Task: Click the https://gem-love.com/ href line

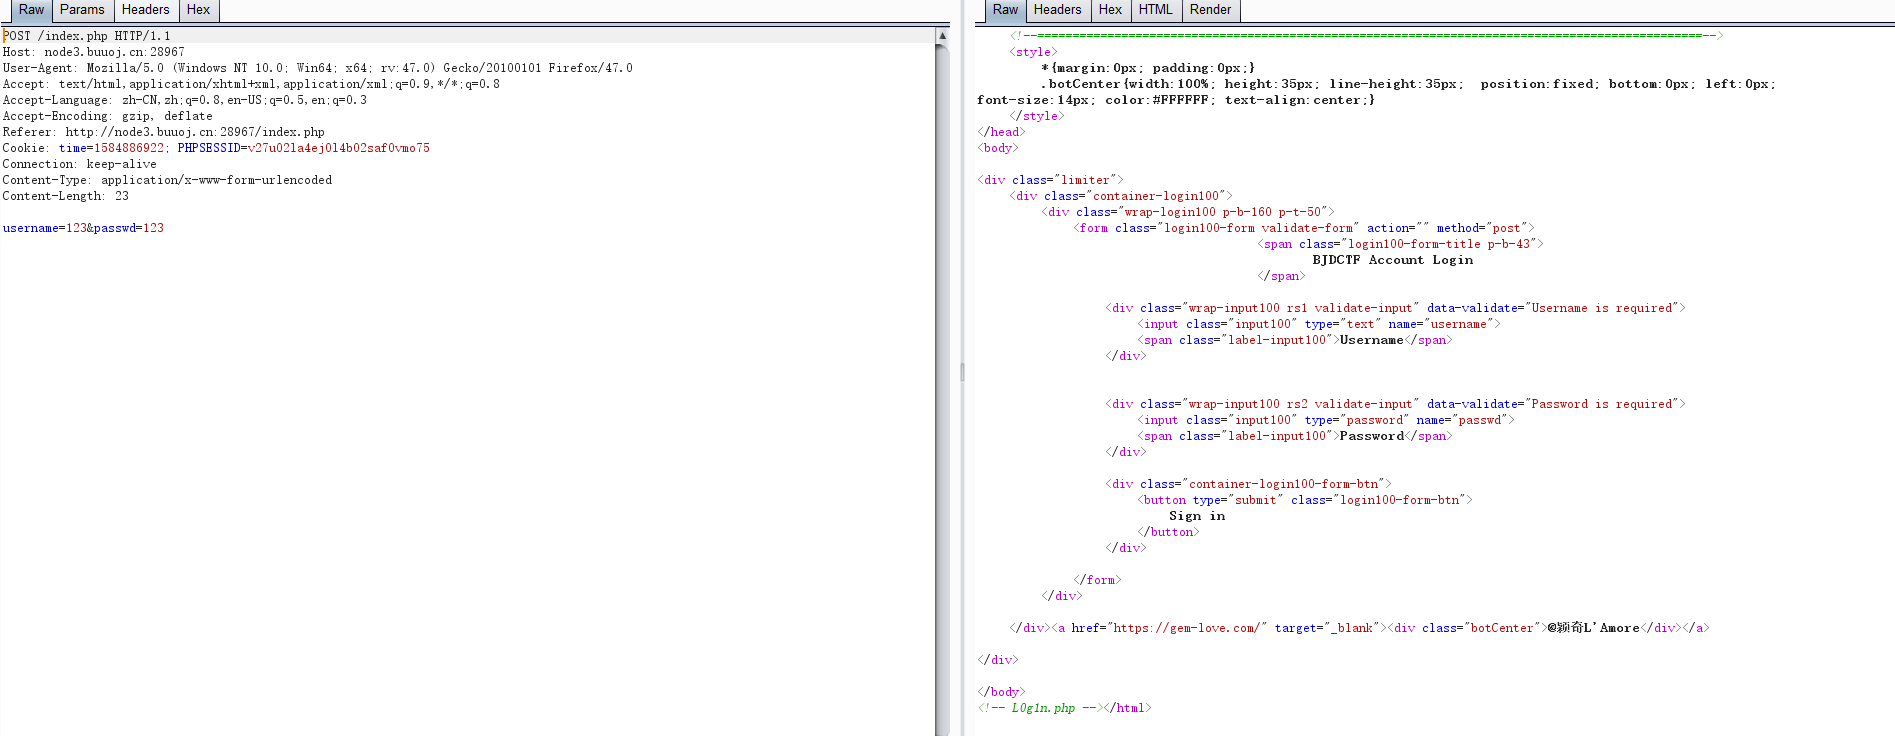Action: point(1360,628)
